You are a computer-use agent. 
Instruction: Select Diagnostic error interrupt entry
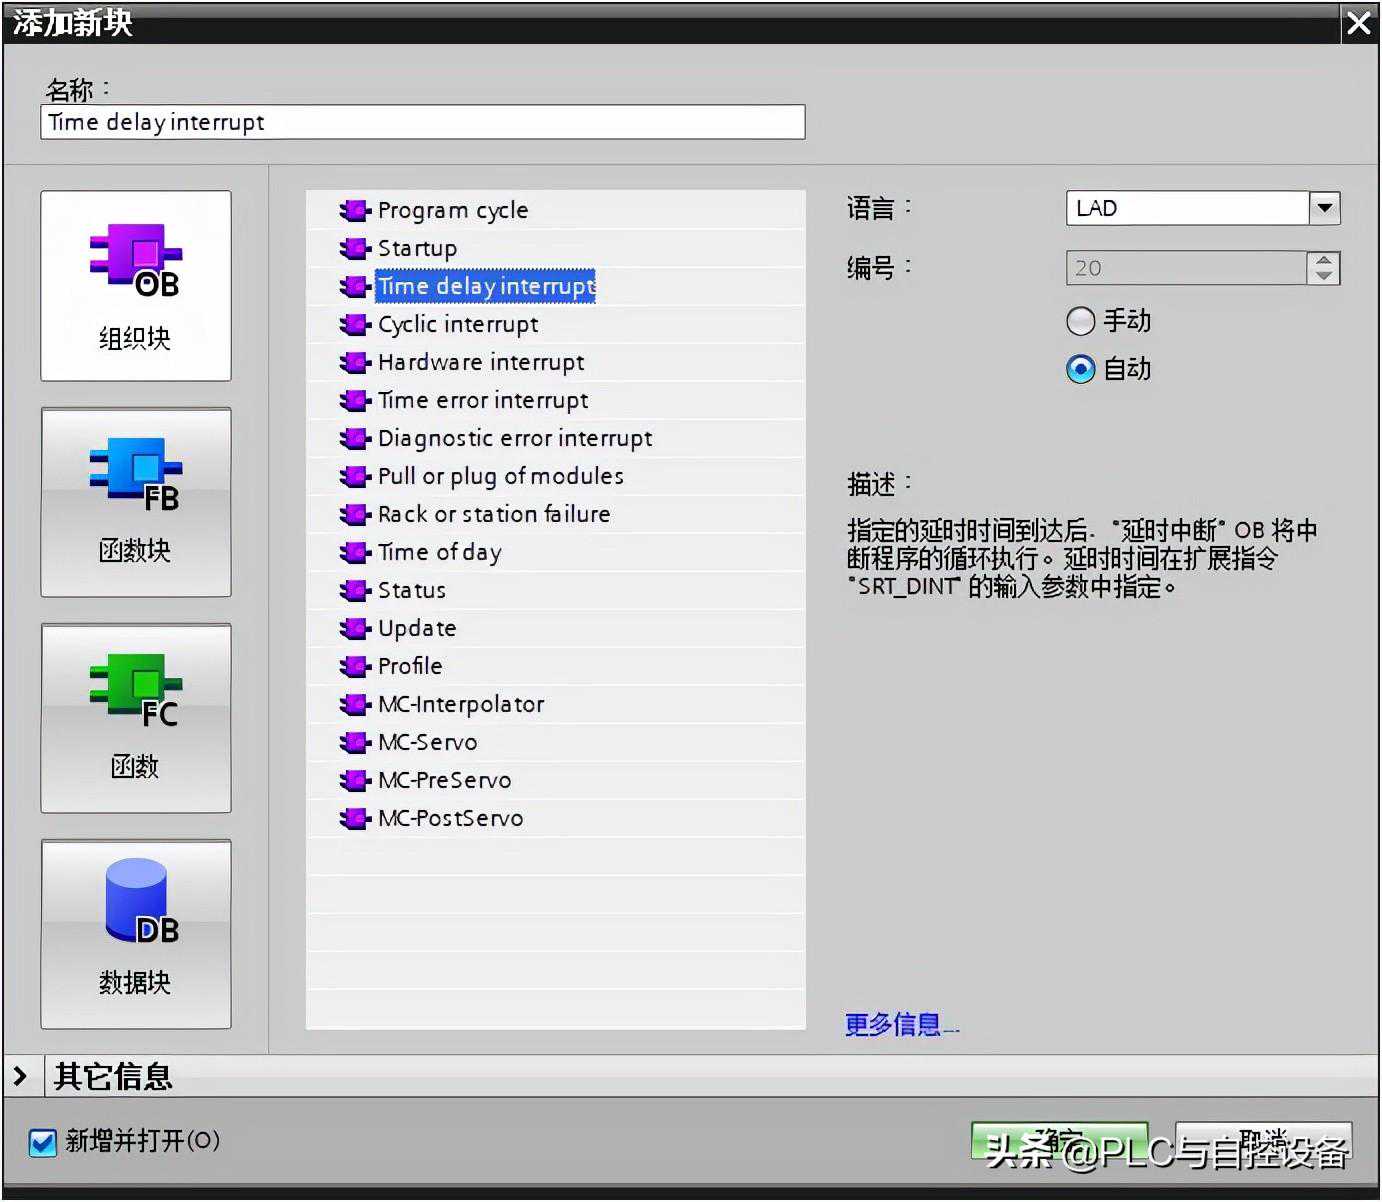coord(514,439)
